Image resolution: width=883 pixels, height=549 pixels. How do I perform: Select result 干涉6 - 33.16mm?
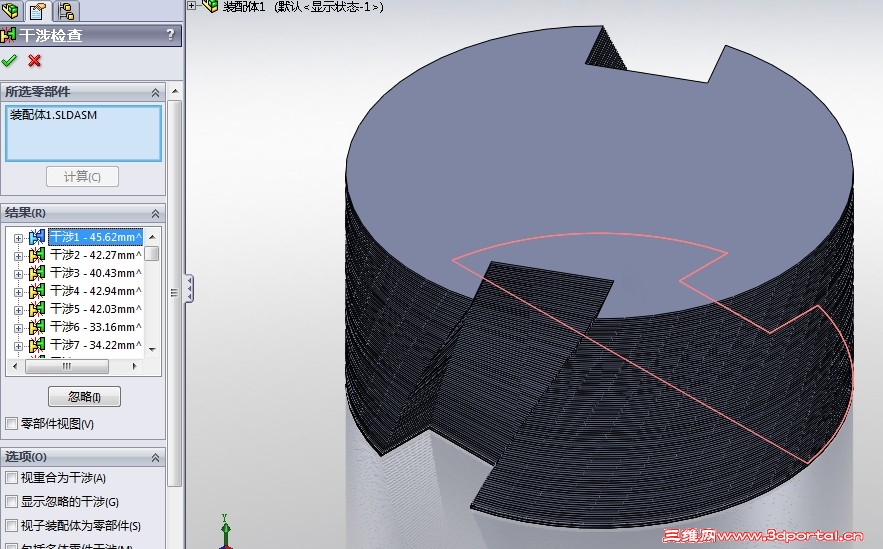coord(96,327)
